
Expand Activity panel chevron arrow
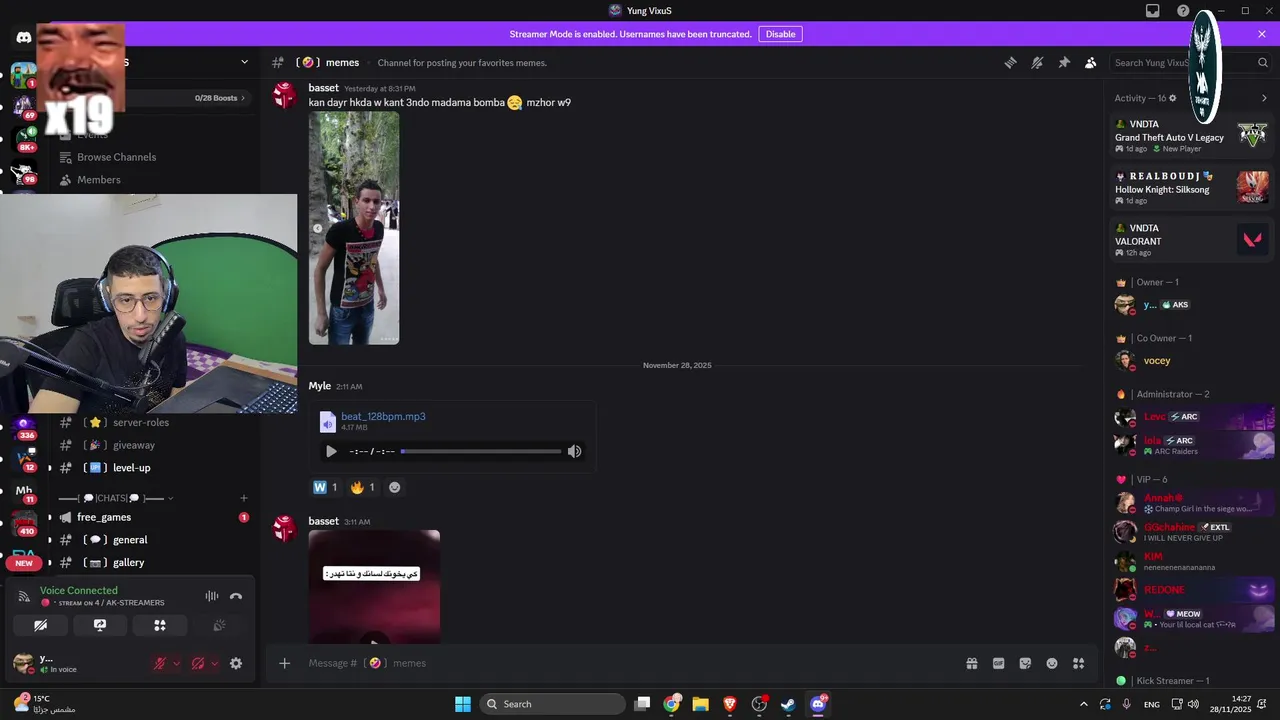tap(1264, 98)
